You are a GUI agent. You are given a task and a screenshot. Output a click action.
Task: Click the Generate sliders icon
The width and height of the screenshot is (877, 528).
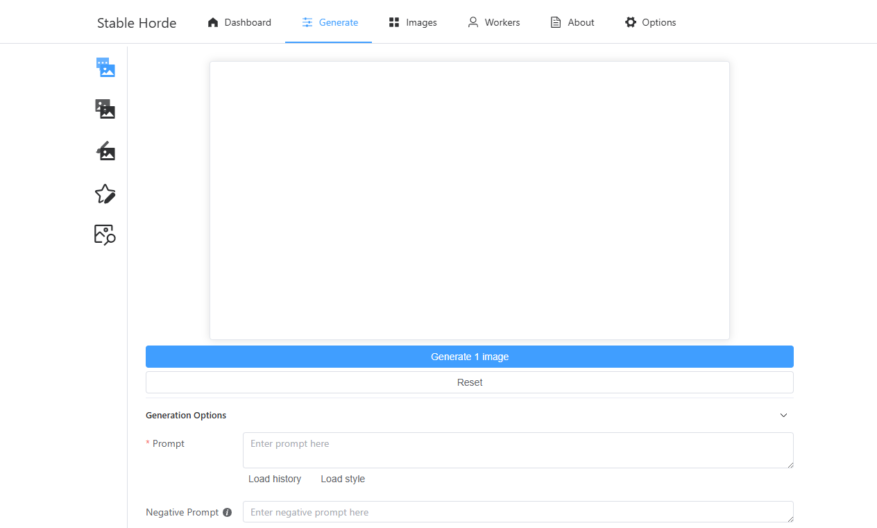click(x=307, y=22)
